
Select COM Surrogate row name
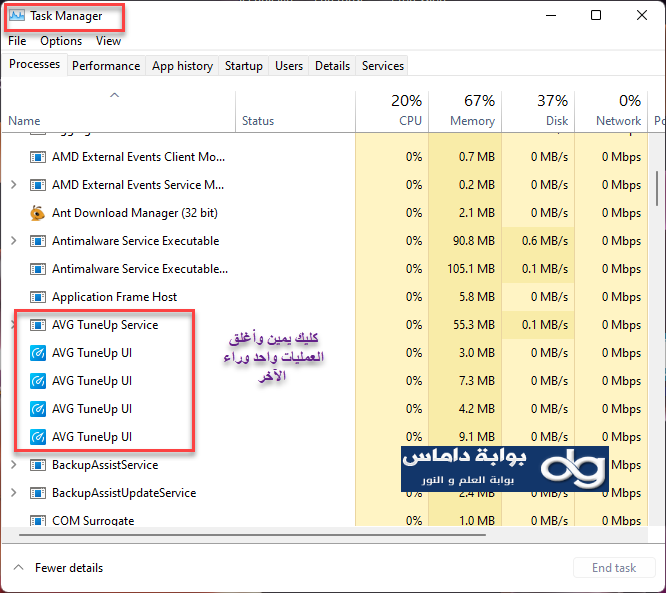(93, 521)
